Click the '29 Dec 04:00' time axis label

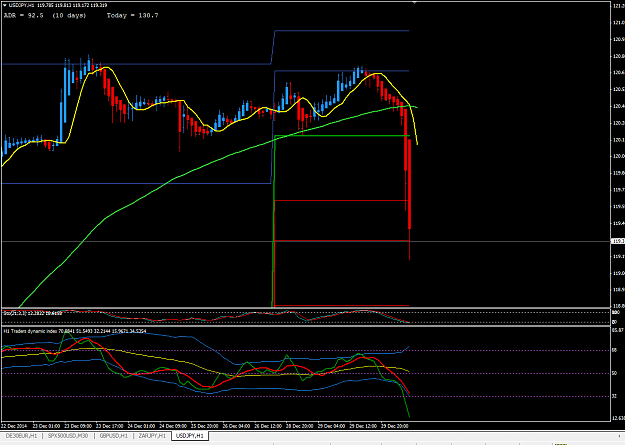[x=332, y=426]
